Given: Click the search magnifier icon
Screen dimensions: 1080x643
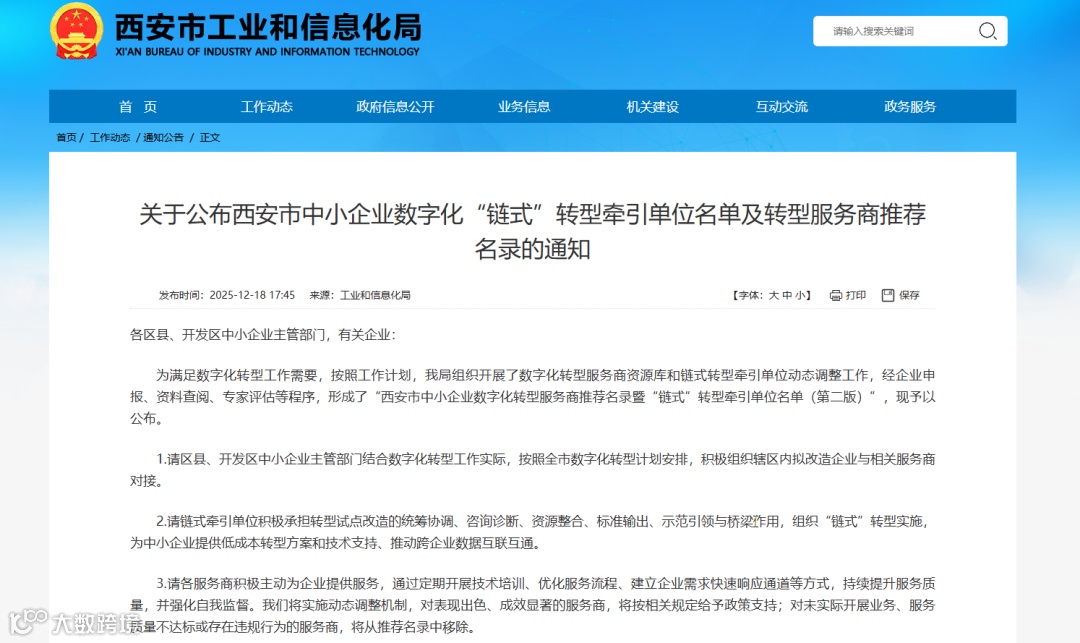Looking at the screenshot, I should 987,31.
